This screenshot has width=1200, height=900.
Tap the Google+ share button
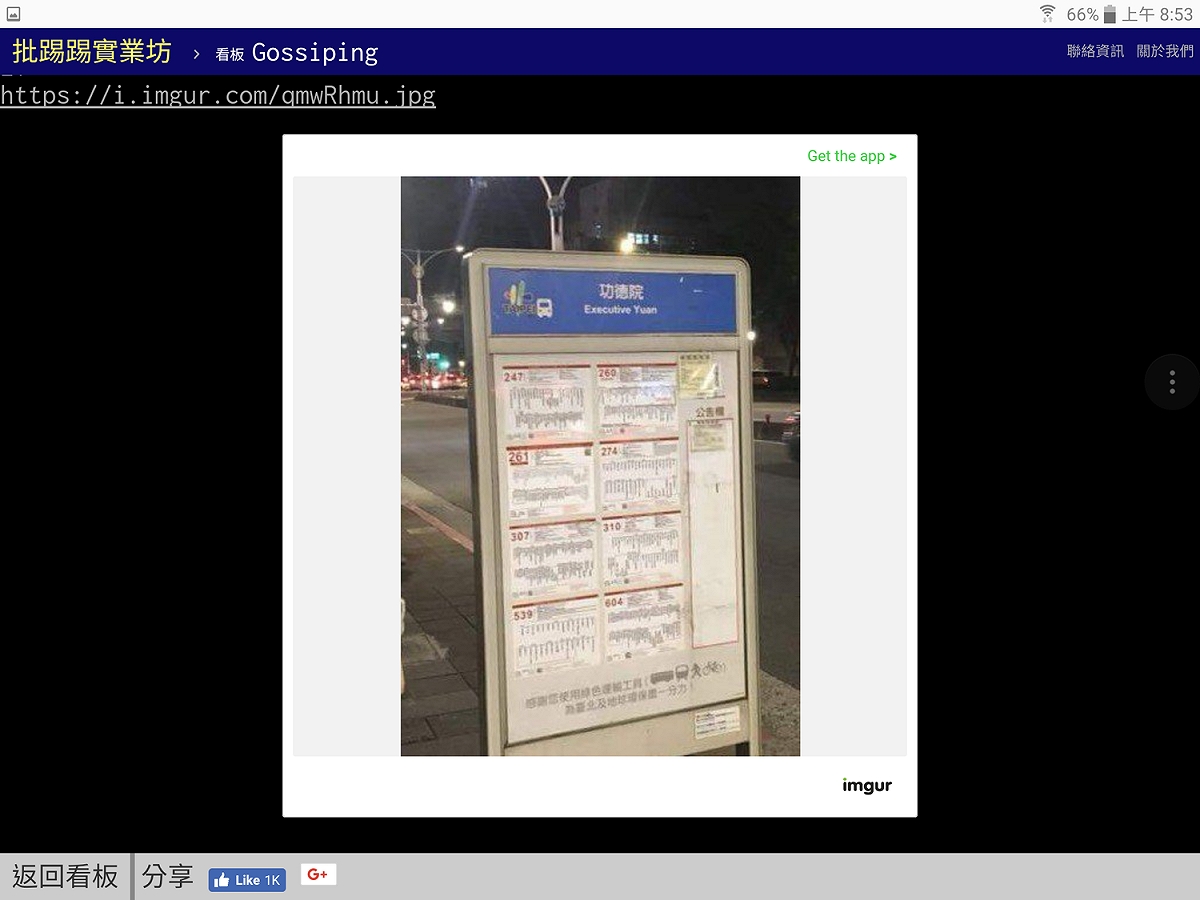click(318, 875)
